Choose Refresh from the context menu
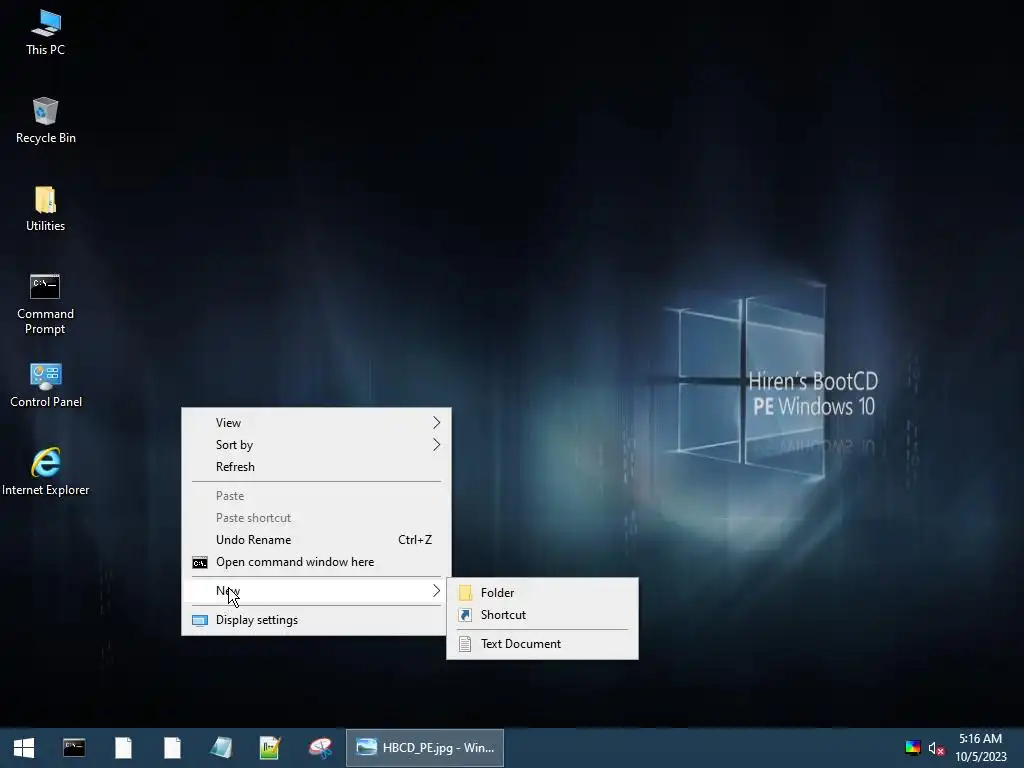 pos(316,467)
